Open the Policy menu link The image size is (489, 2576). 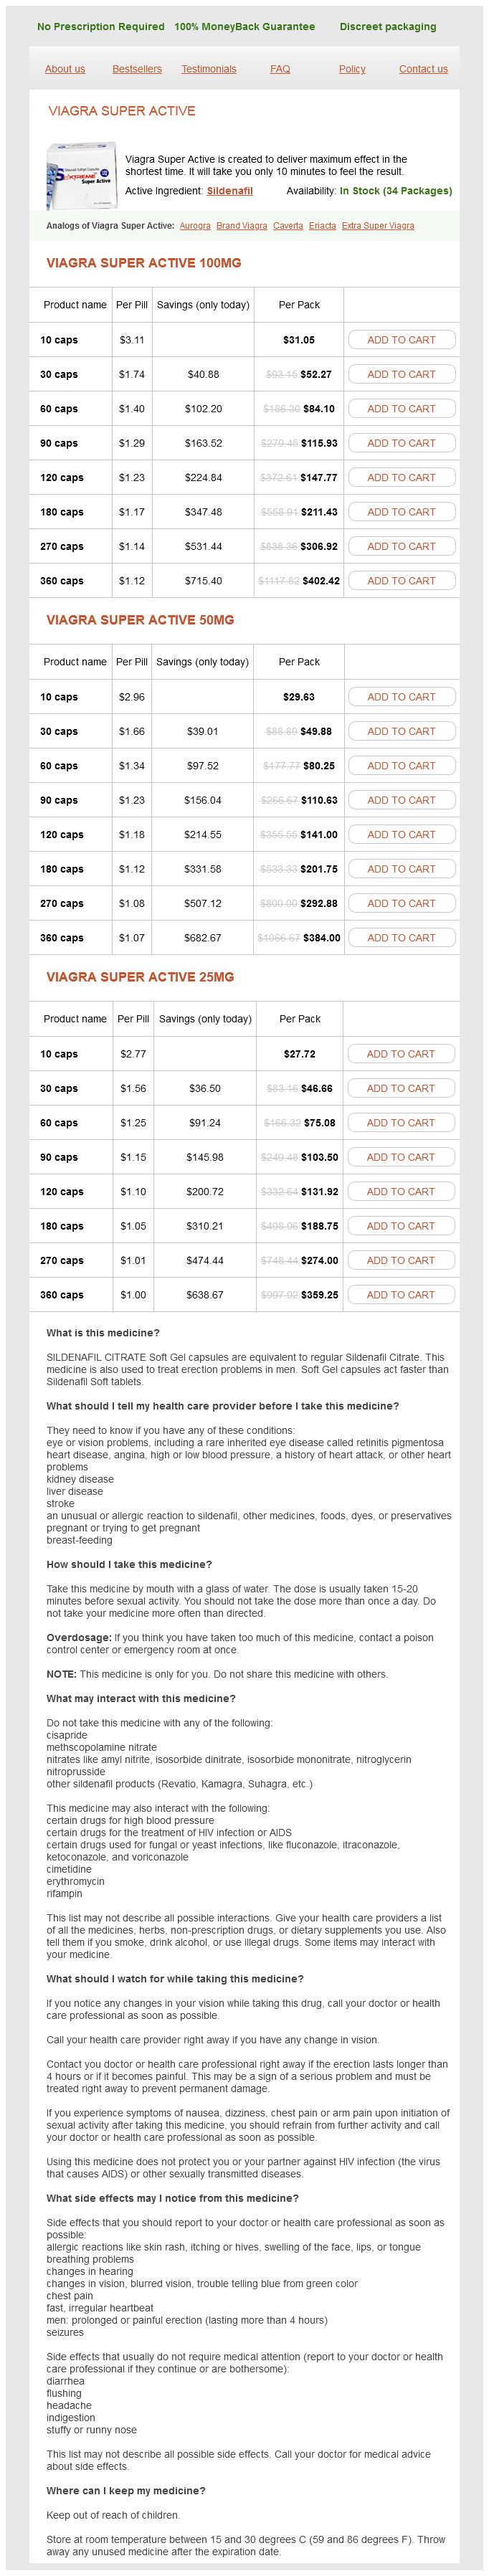[352, 69]
